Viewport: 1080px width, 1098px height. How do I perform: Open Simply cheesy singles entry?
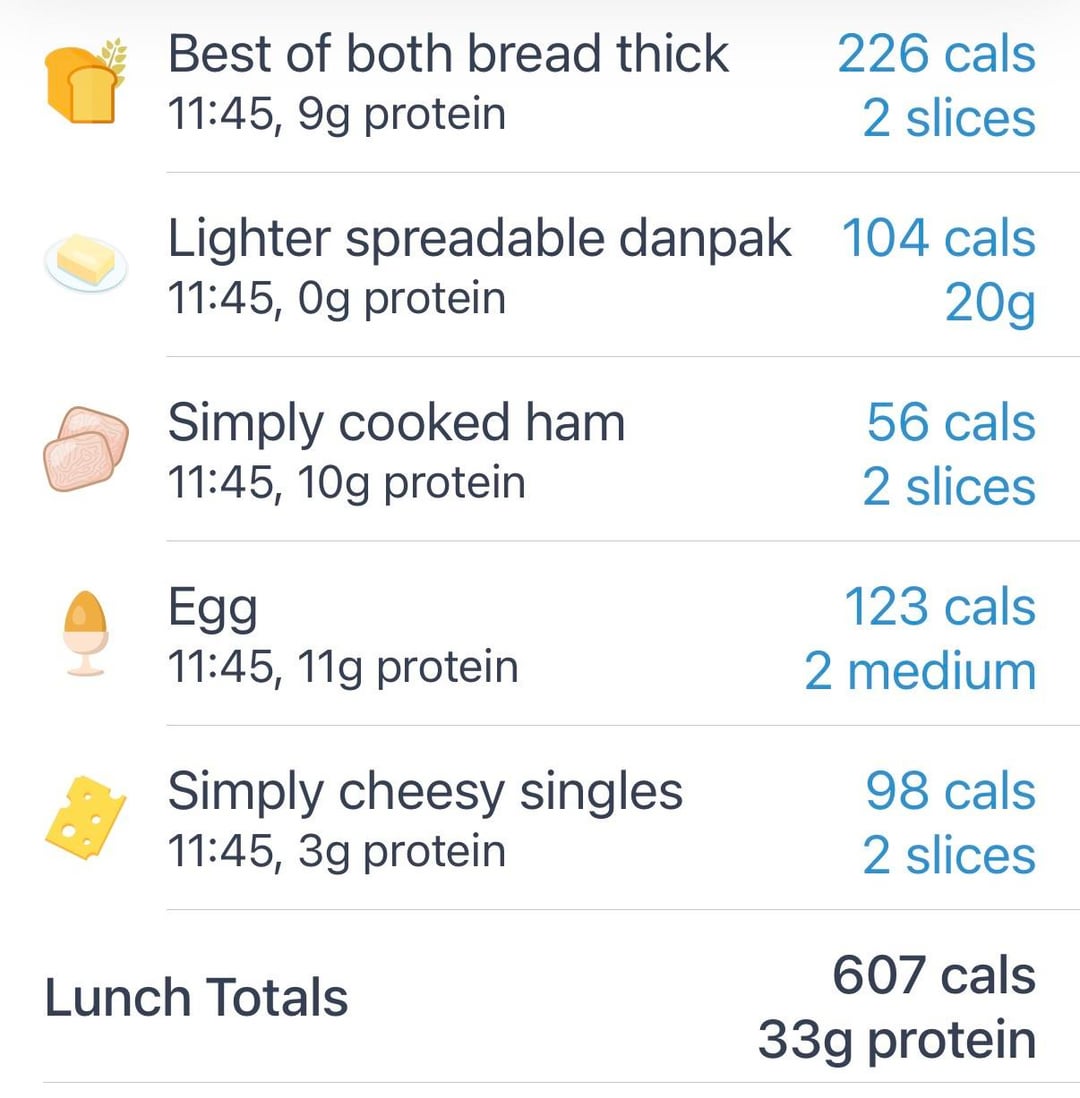(x=425, y=792)
